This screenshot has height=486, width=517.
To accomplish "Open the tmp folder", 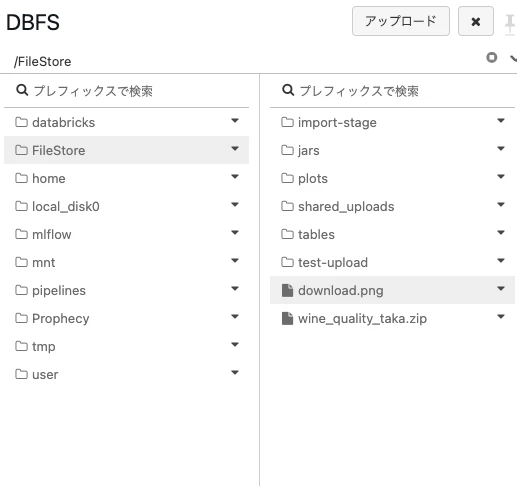I will pos(126,346).
